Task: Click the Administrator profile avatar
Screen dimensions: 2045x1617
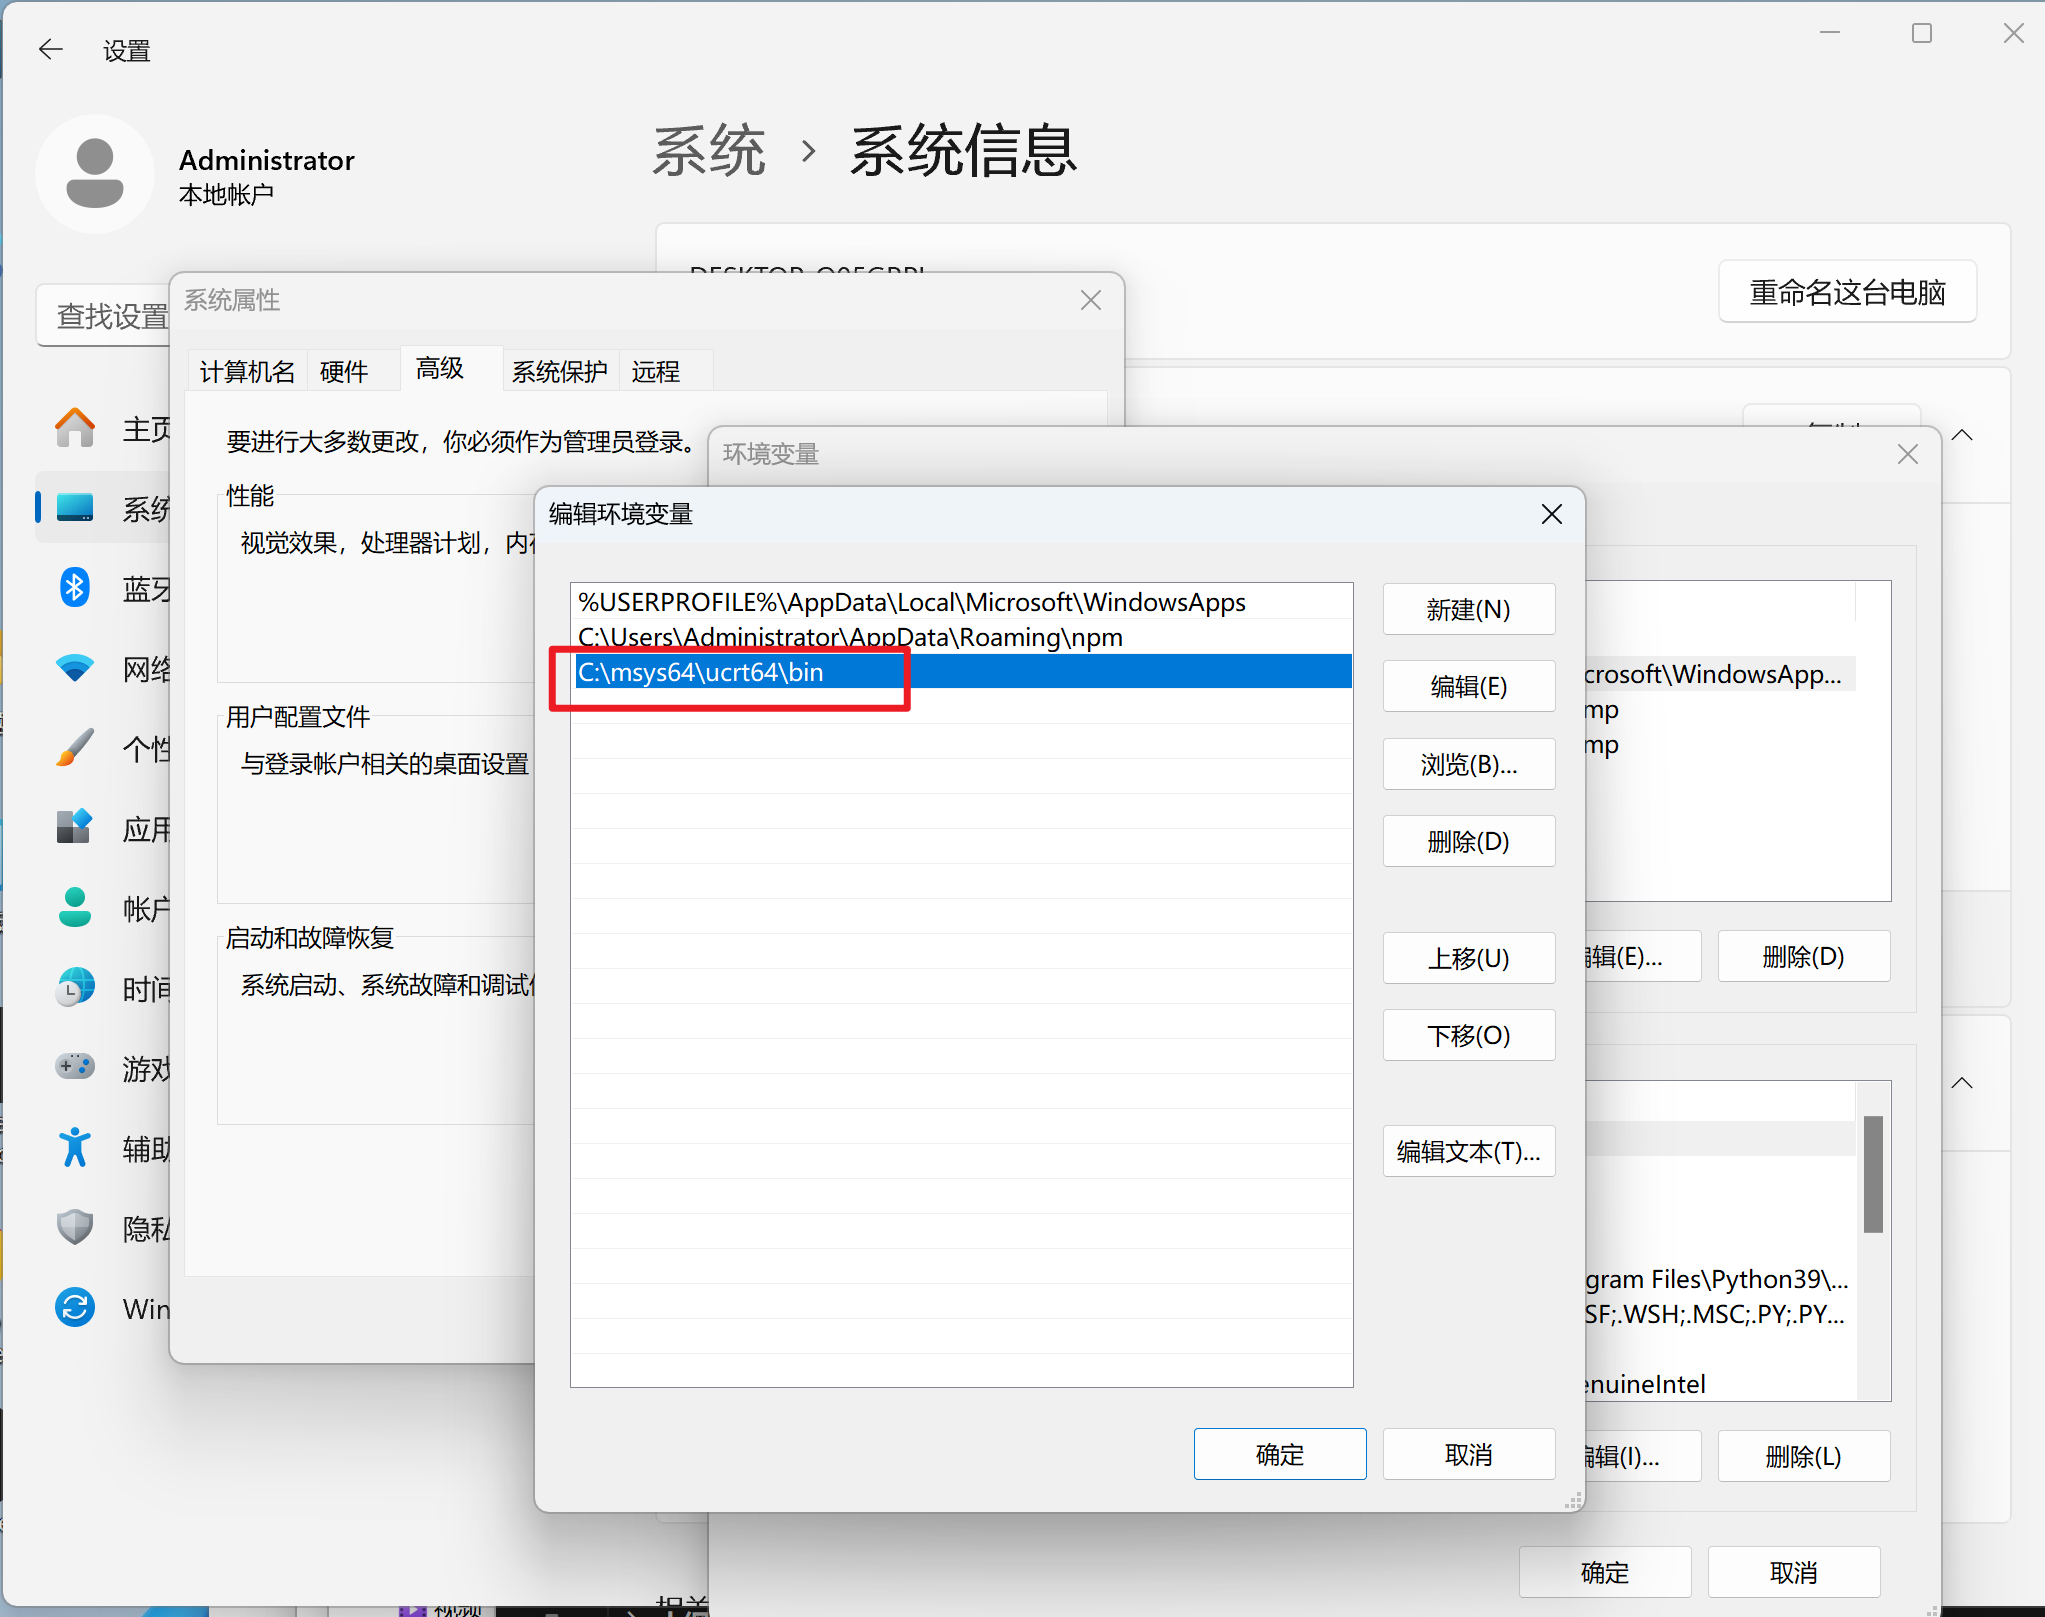Action: point(95,174)
